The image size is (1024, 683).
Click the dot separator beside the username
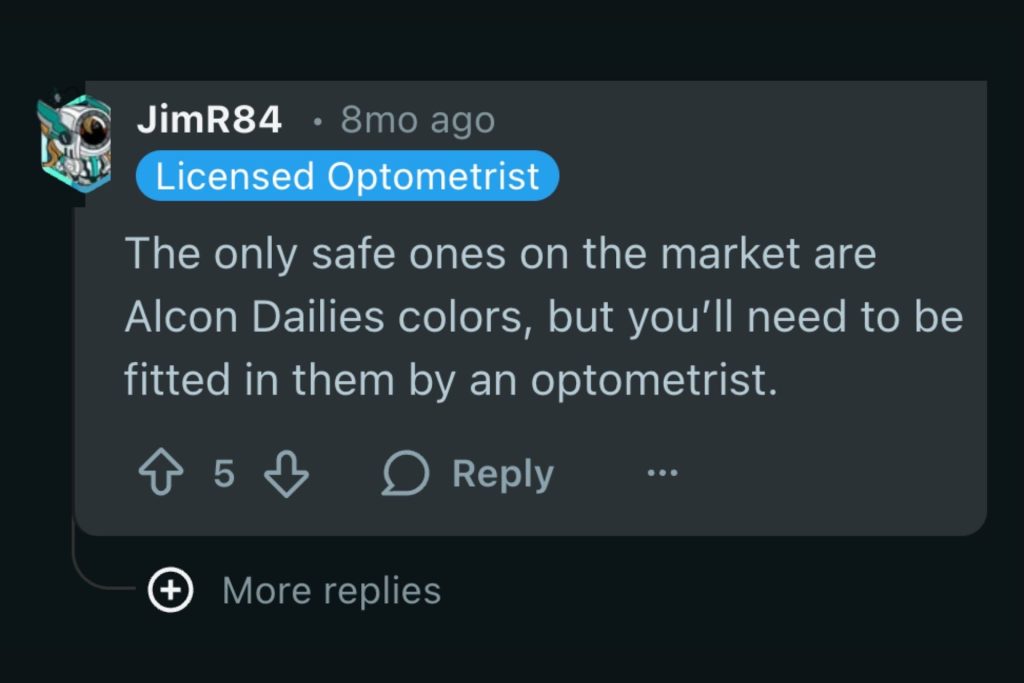tap(317, 122)
